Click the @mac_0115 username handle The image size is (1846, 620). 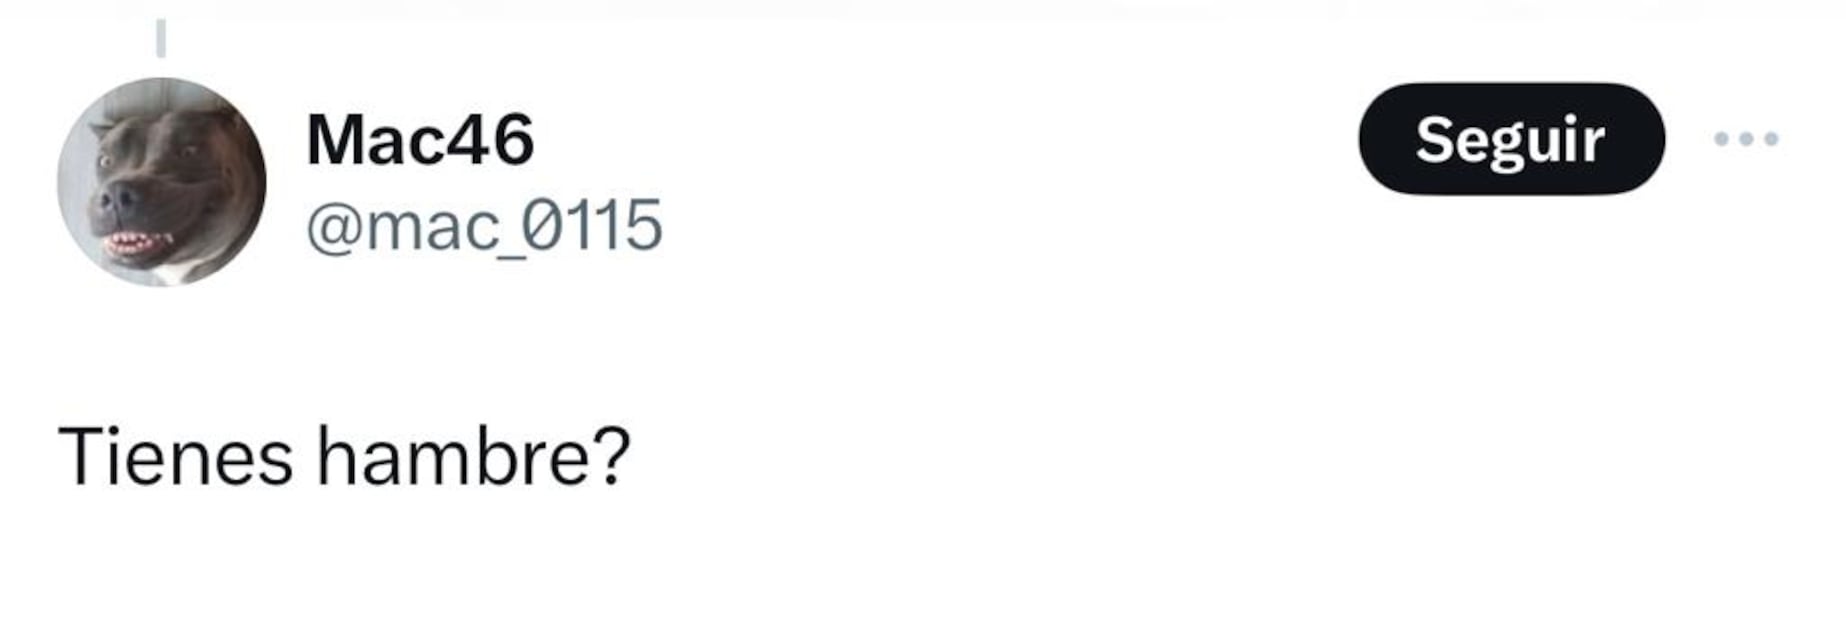coord(484,226)
